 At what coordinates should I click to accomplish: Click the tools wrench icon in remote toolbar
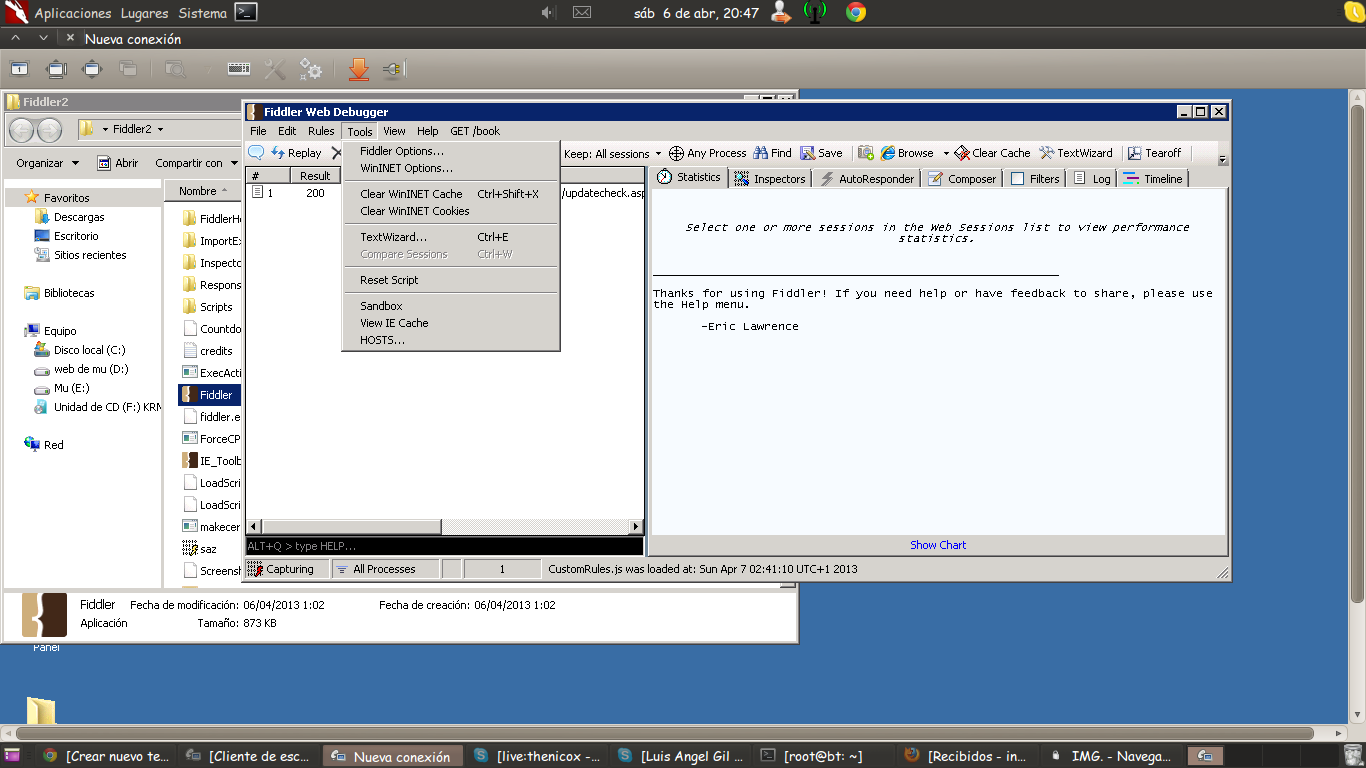tap(275, 69)
